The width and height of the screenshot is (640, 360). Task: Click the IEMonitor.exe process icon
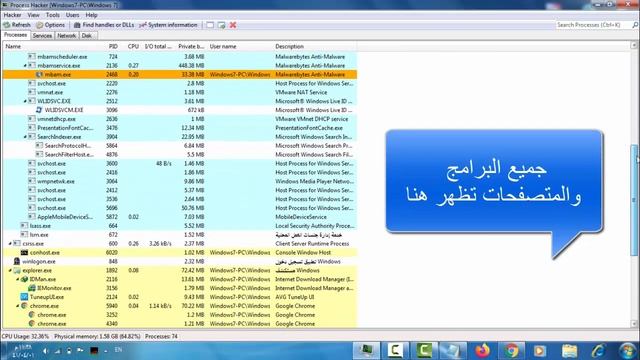(31, 288)
